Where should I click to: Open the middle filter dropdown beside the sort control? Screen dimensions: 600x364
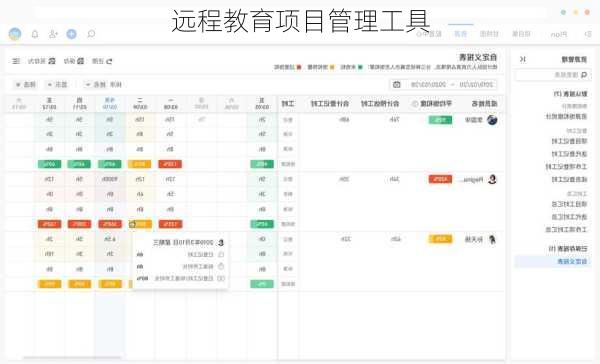point(57,85)
